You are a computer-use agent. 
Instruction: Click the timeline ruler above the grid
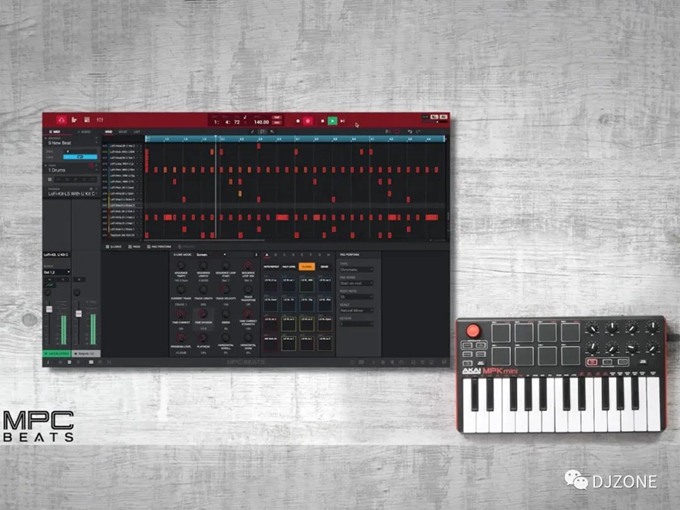pyautogui.click(x=295, y=139)
